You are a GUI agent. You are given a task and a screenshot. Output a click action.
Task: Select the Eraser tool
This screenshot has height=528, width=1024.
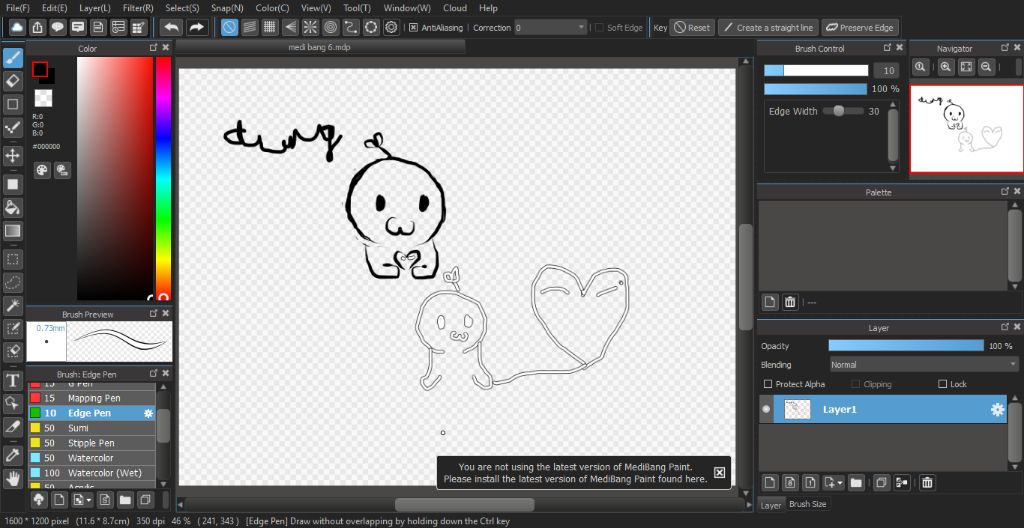coord(13,81)
